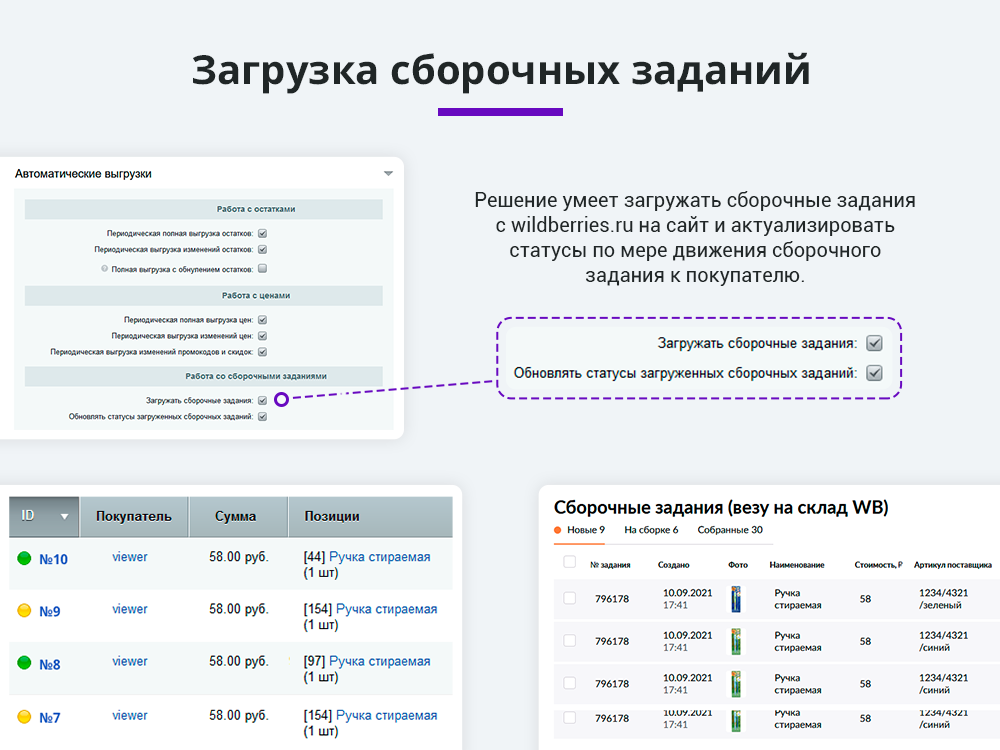Viewport: 1000px width, 750px height.
Task: Click the purple circle marker on the settings panel
Action: (282, 400)
